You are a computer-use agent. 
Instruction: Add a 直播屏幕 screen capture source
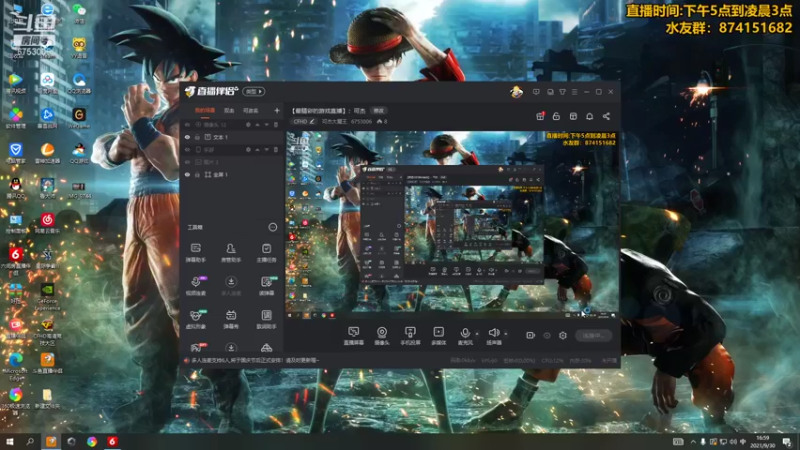(x=353, y=336)
